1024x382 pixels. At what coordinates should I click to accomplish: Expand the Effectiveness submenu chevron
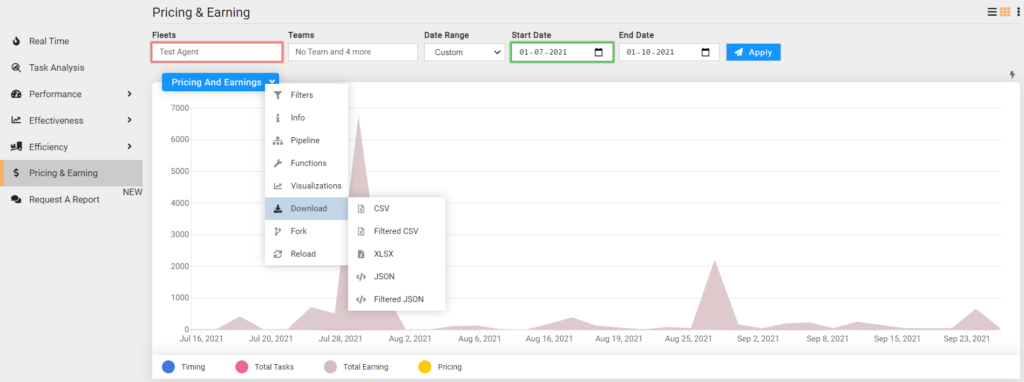129,120
